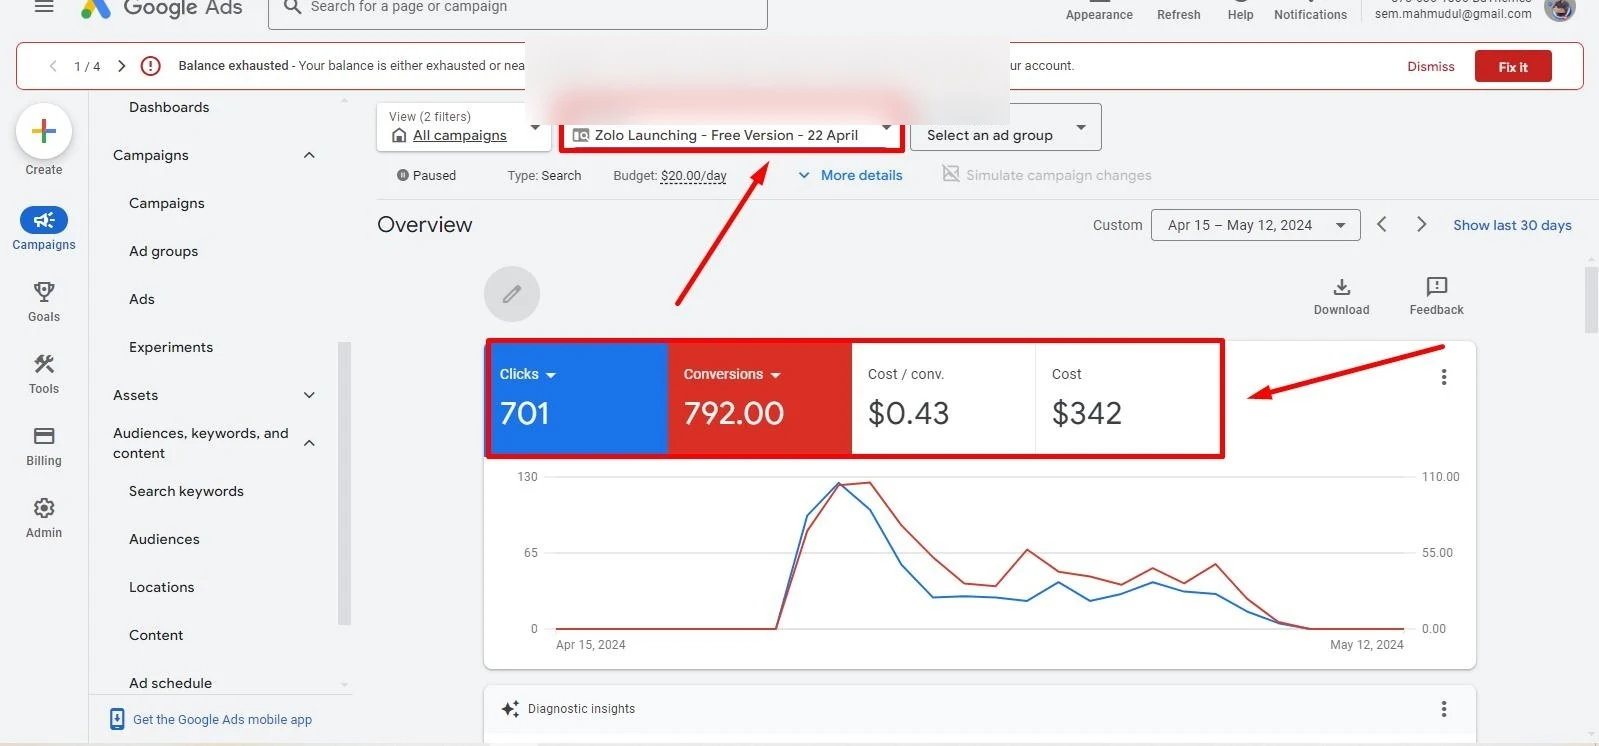Open the Campaigns submenu item

(x=167, y=203)
